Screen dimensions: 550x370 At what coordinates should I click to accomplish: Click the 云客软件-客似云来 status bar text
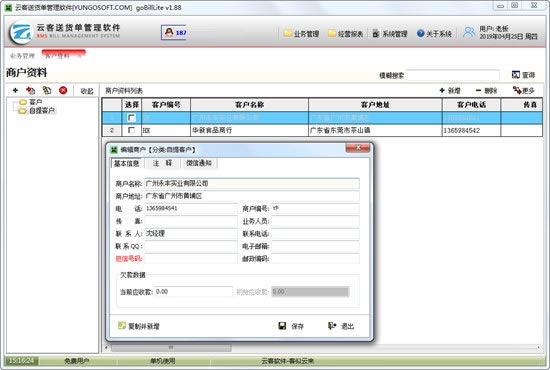tap(288, 361)
